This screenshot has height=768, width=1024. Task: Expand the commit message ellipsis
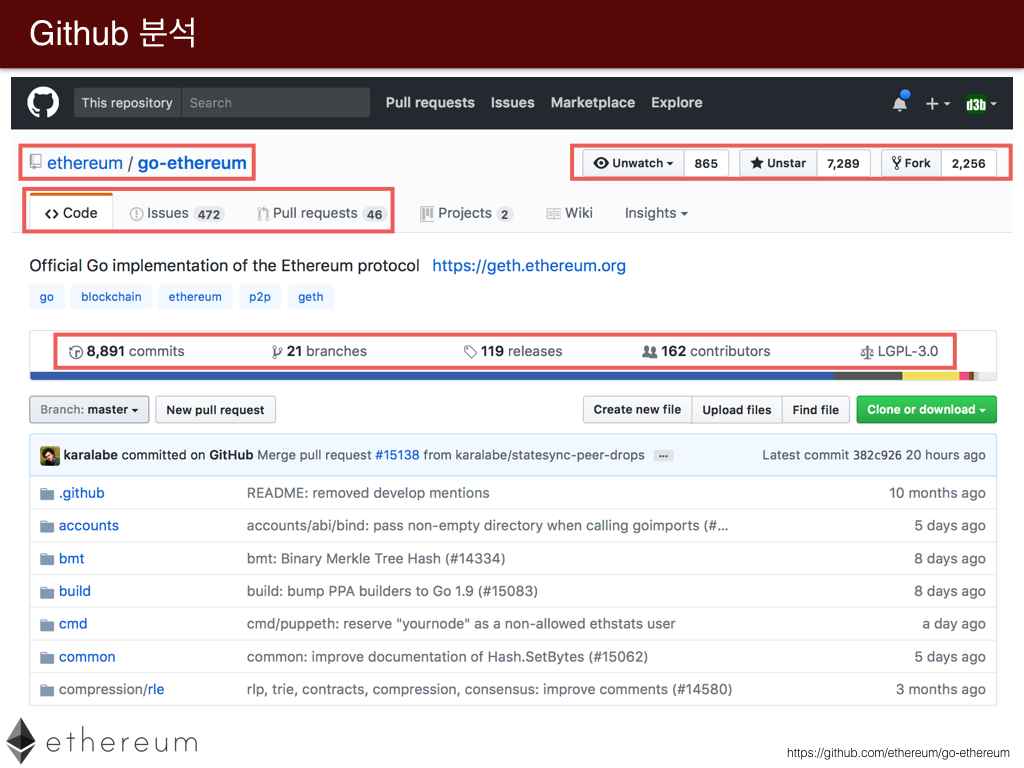[664, 456]
